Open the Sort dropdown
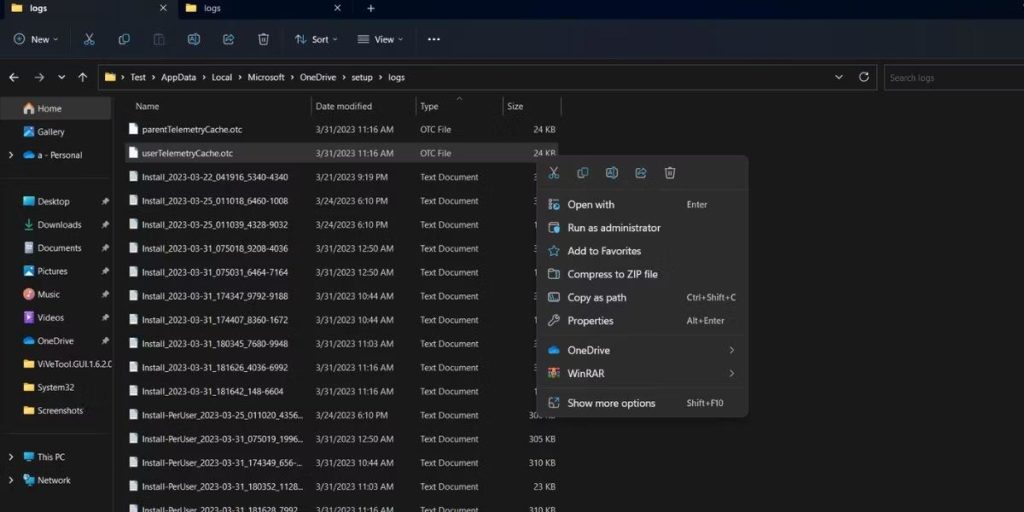 coord(315,39)
